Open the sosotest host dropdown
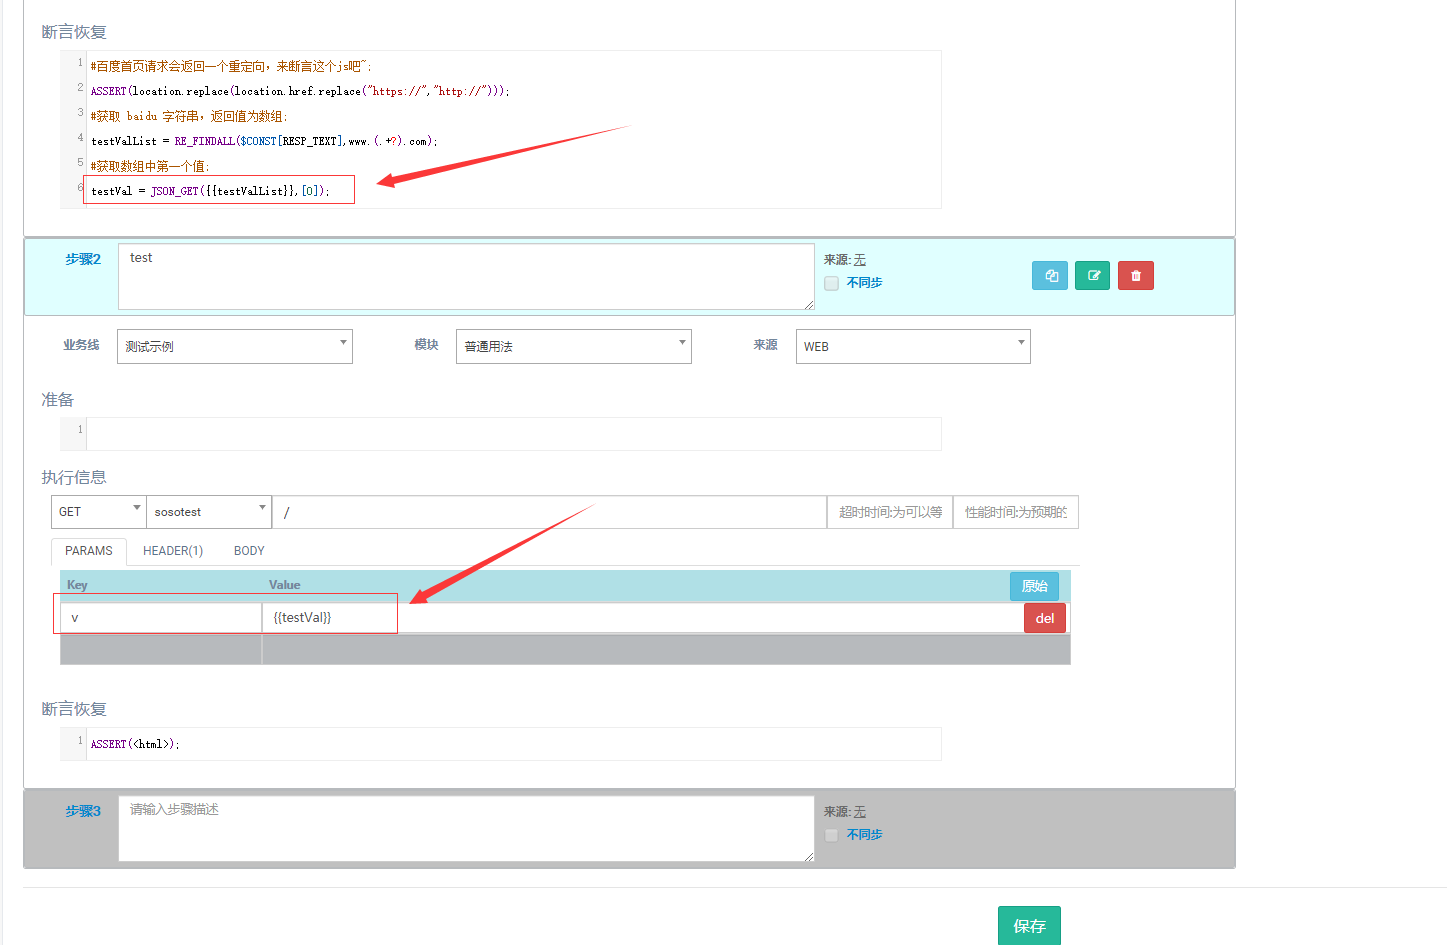 209,512
